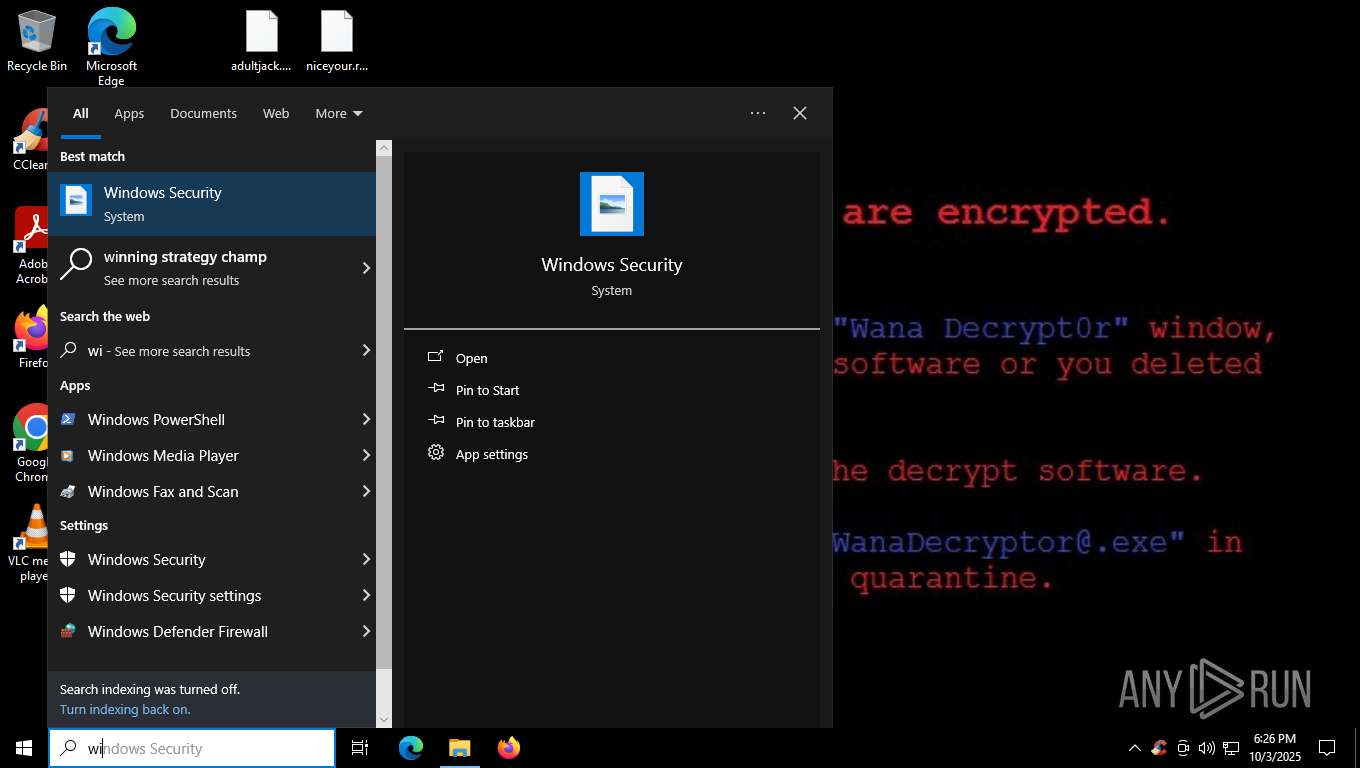The height and width of the screenshot is (768, 1360).
Task: Click the results list scrollbar down arrow
Action: pyautogui.click(x=384, y=719)
